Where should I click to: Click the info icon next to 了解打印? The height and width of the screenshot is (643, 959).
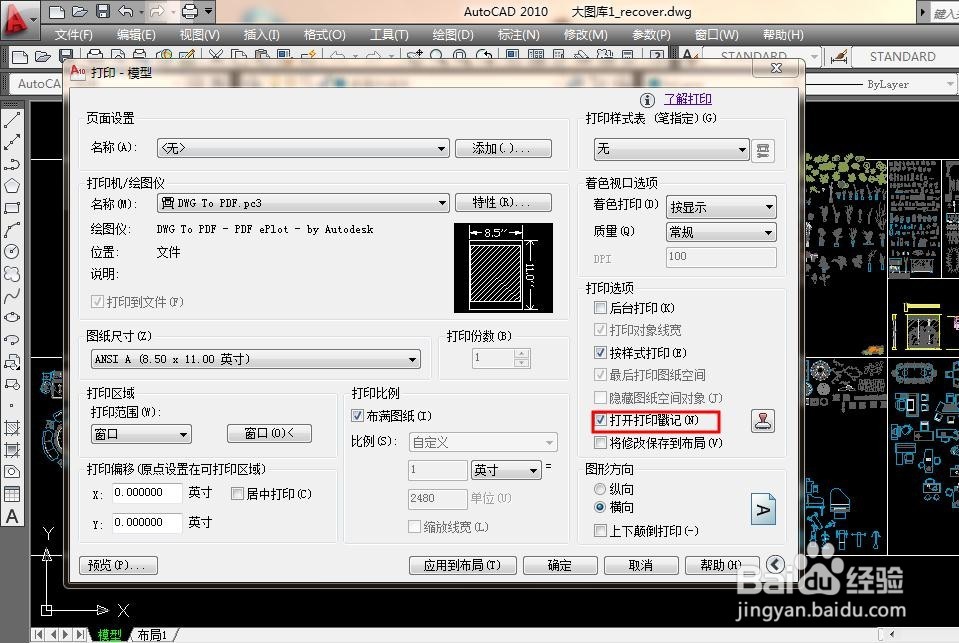pyautogui.click(x=647, y=100)
